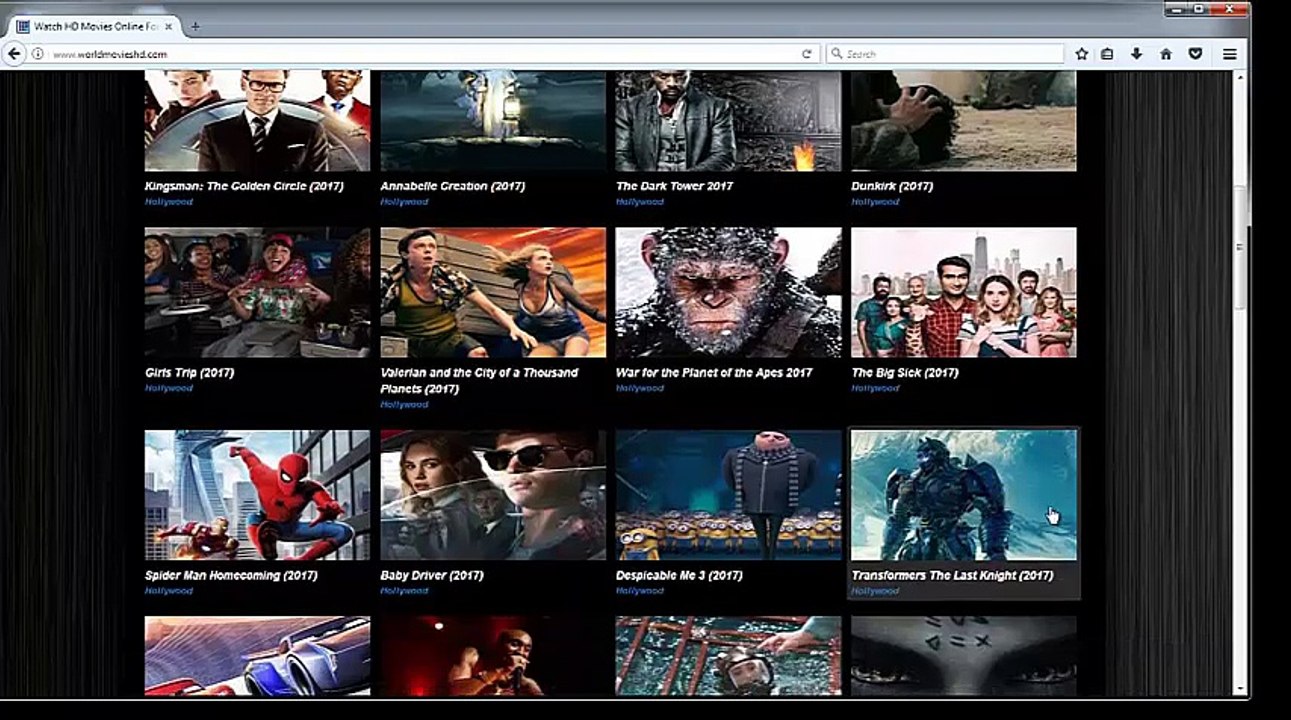Viewport: 1291px width, 720px height.
Task: Click the War for the Planet of the Apes title
Action: [x=715, y=373]
